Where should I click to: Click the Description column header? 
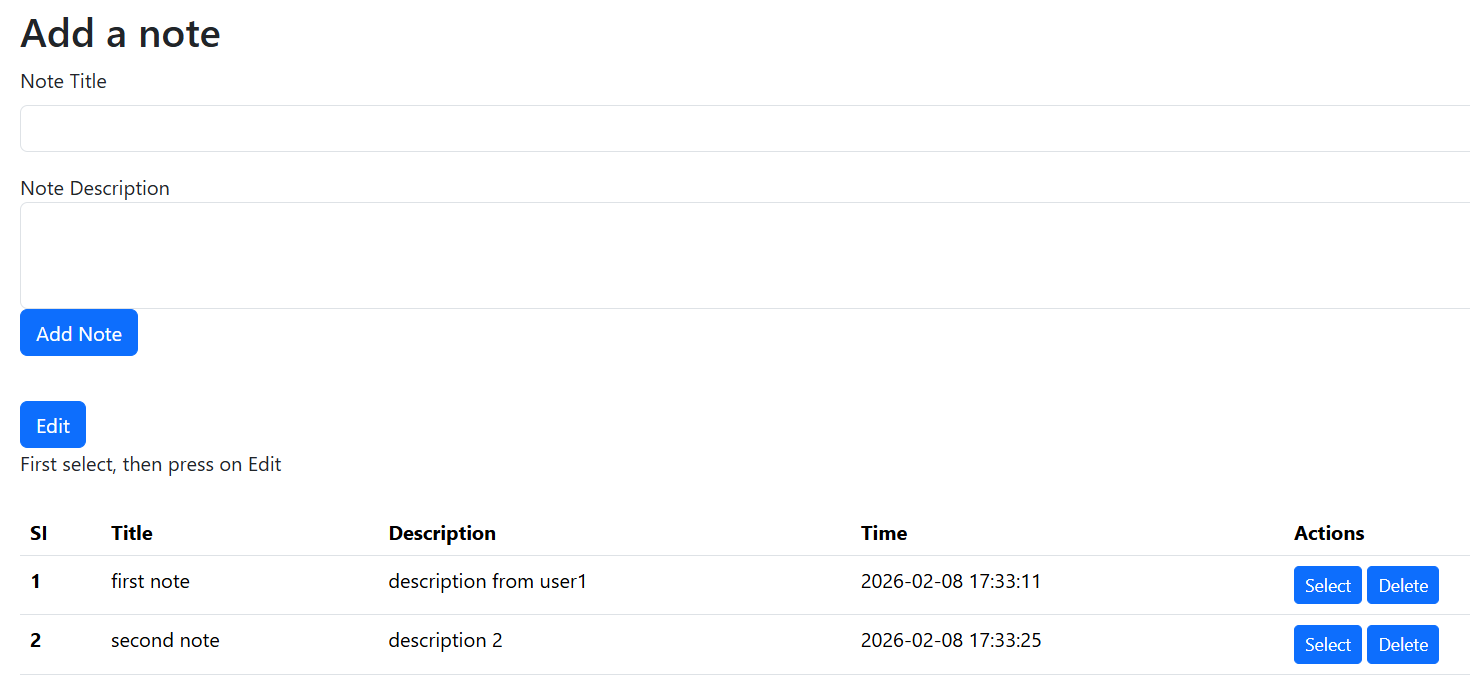pyautogui.click(x=442, y=533)
